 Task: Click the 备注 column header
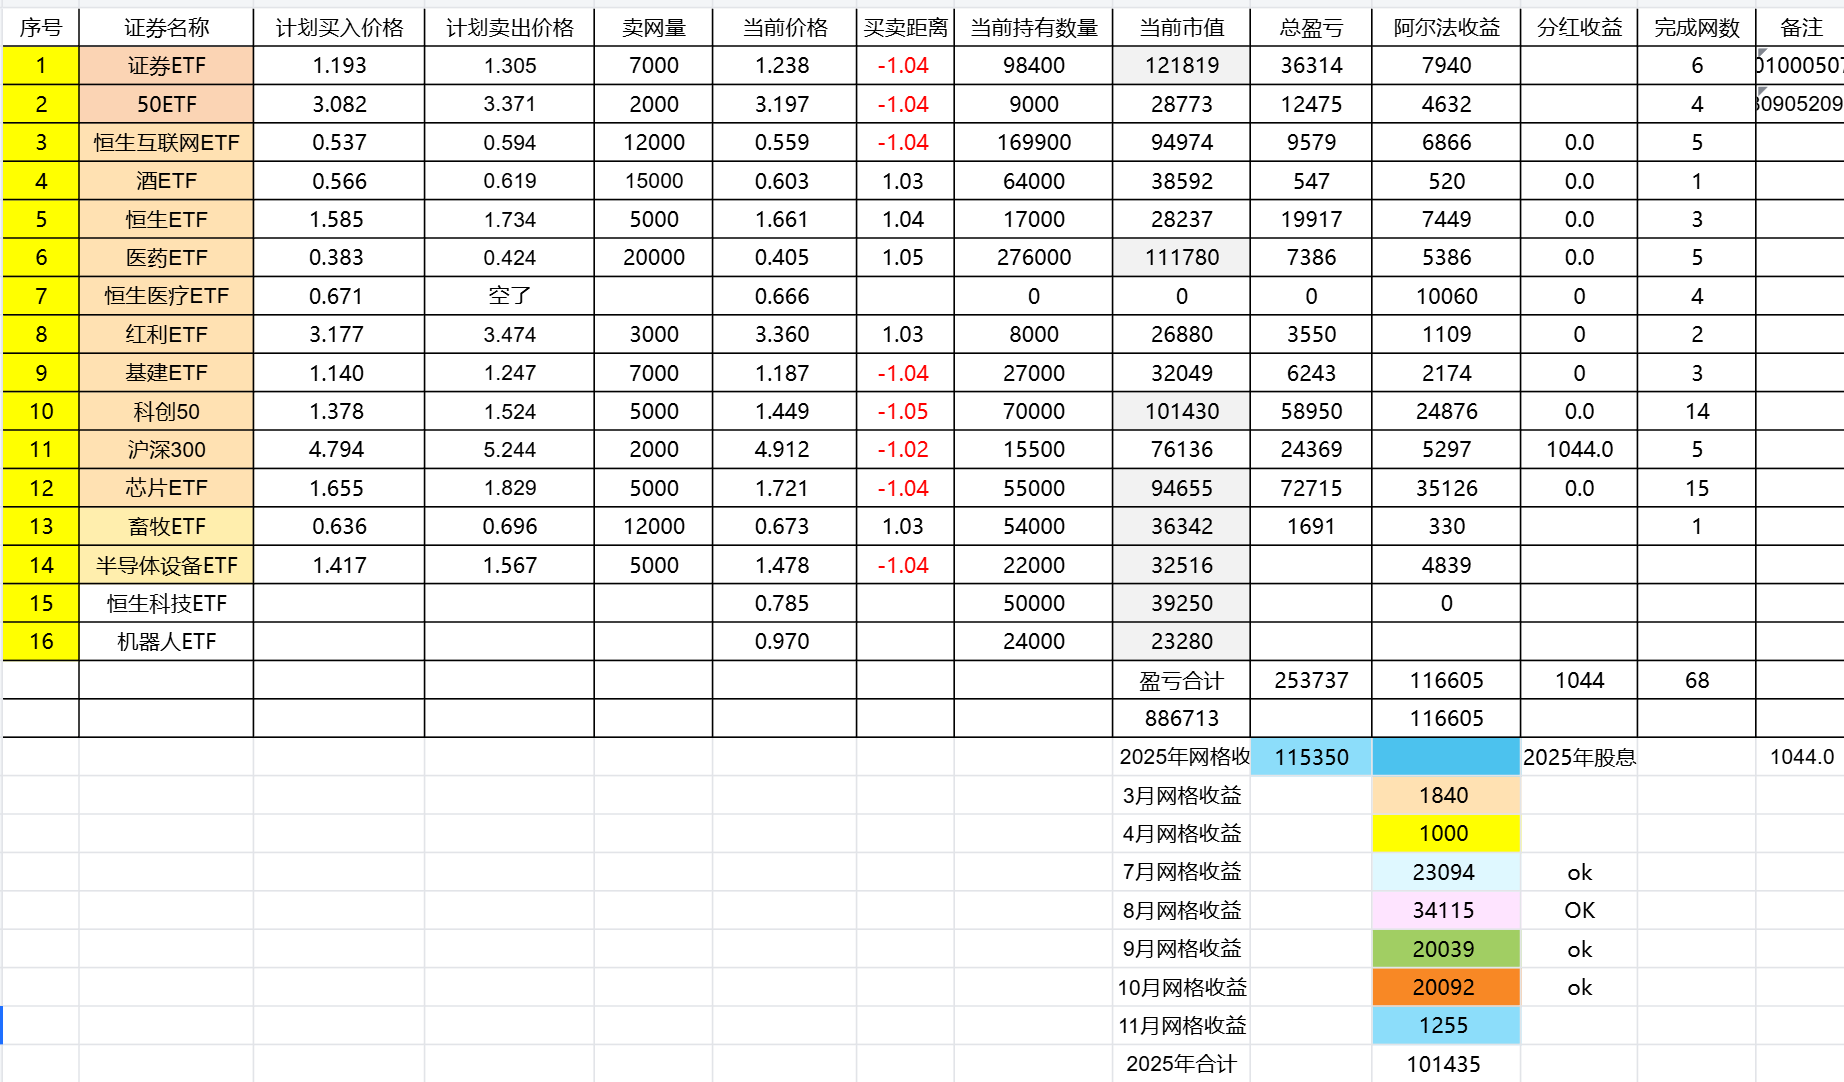(1800, 28)
